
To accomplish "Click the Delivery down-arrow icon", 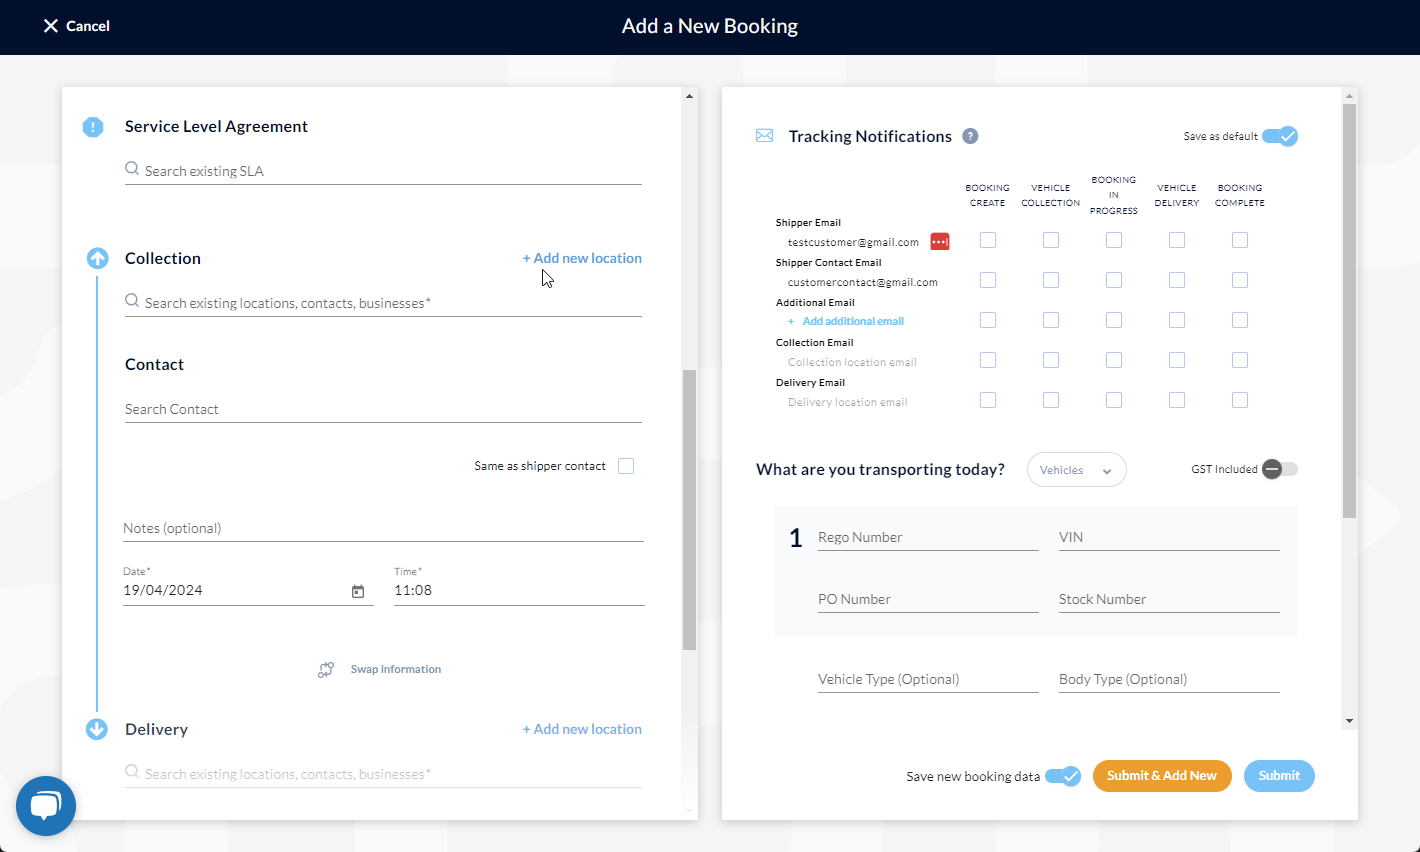I will pos(97,729).
